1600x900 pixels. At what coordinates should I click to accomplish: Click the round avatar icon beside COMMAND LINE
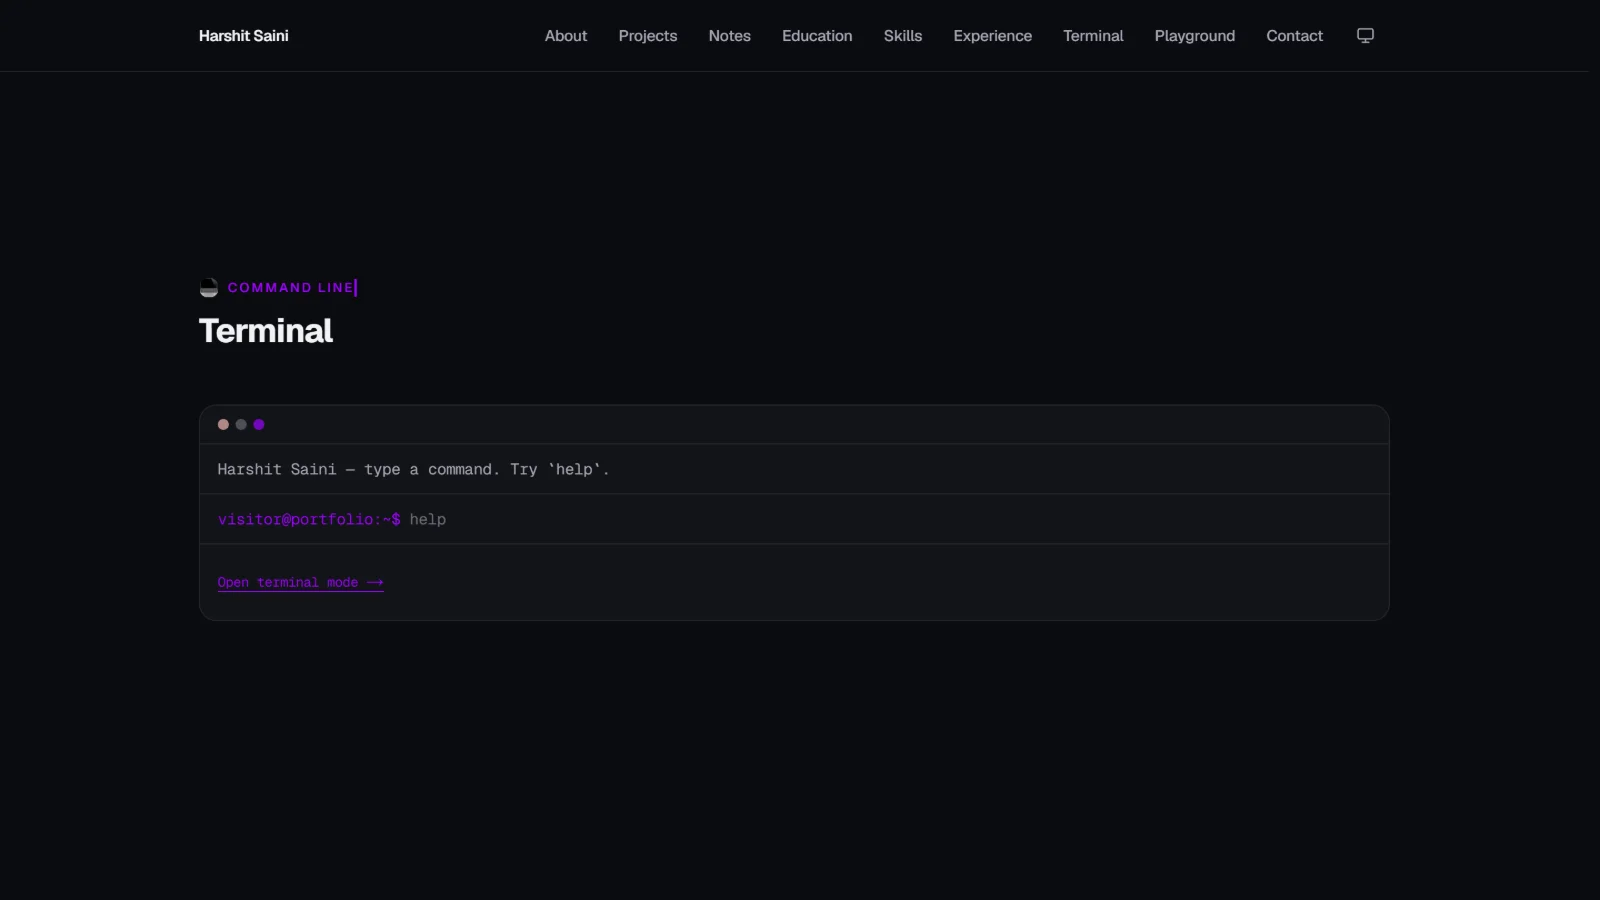point(209,288)
